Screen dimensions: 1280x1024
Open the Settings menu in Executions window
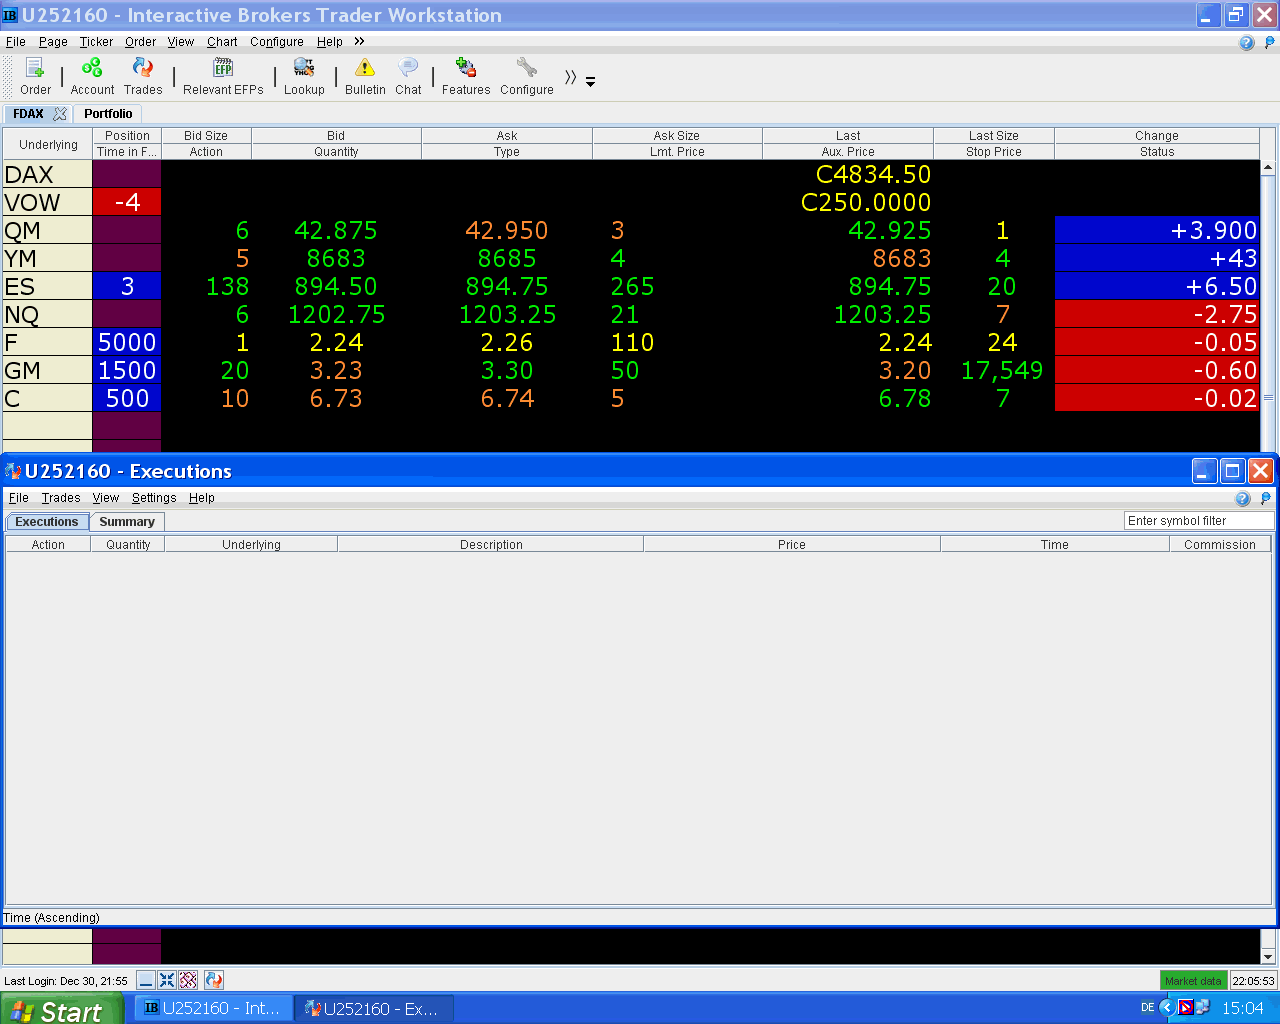tap(154, 498)
